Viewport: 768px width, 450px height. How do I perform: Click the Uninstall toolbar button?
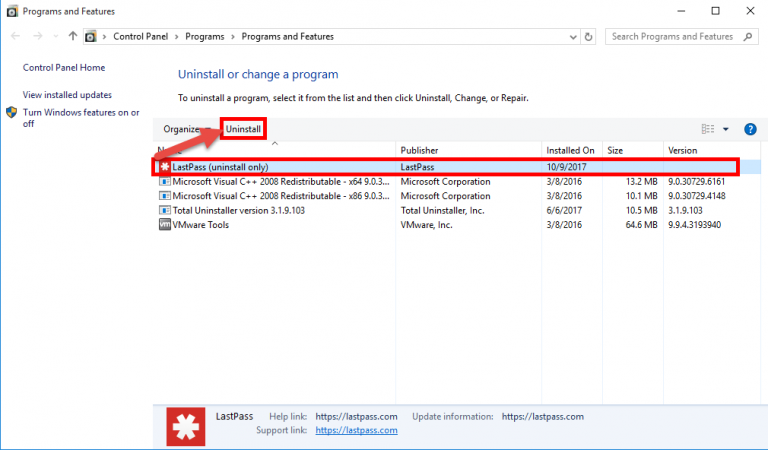pyautogui.click(x=243, y=129)
